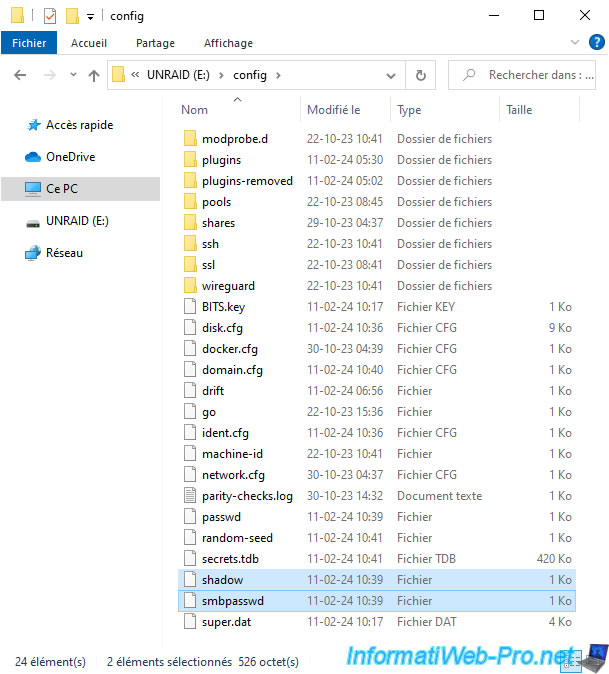Open the recent locations dropdown arrow
609x674 pixels.
(x=73, y=75)
